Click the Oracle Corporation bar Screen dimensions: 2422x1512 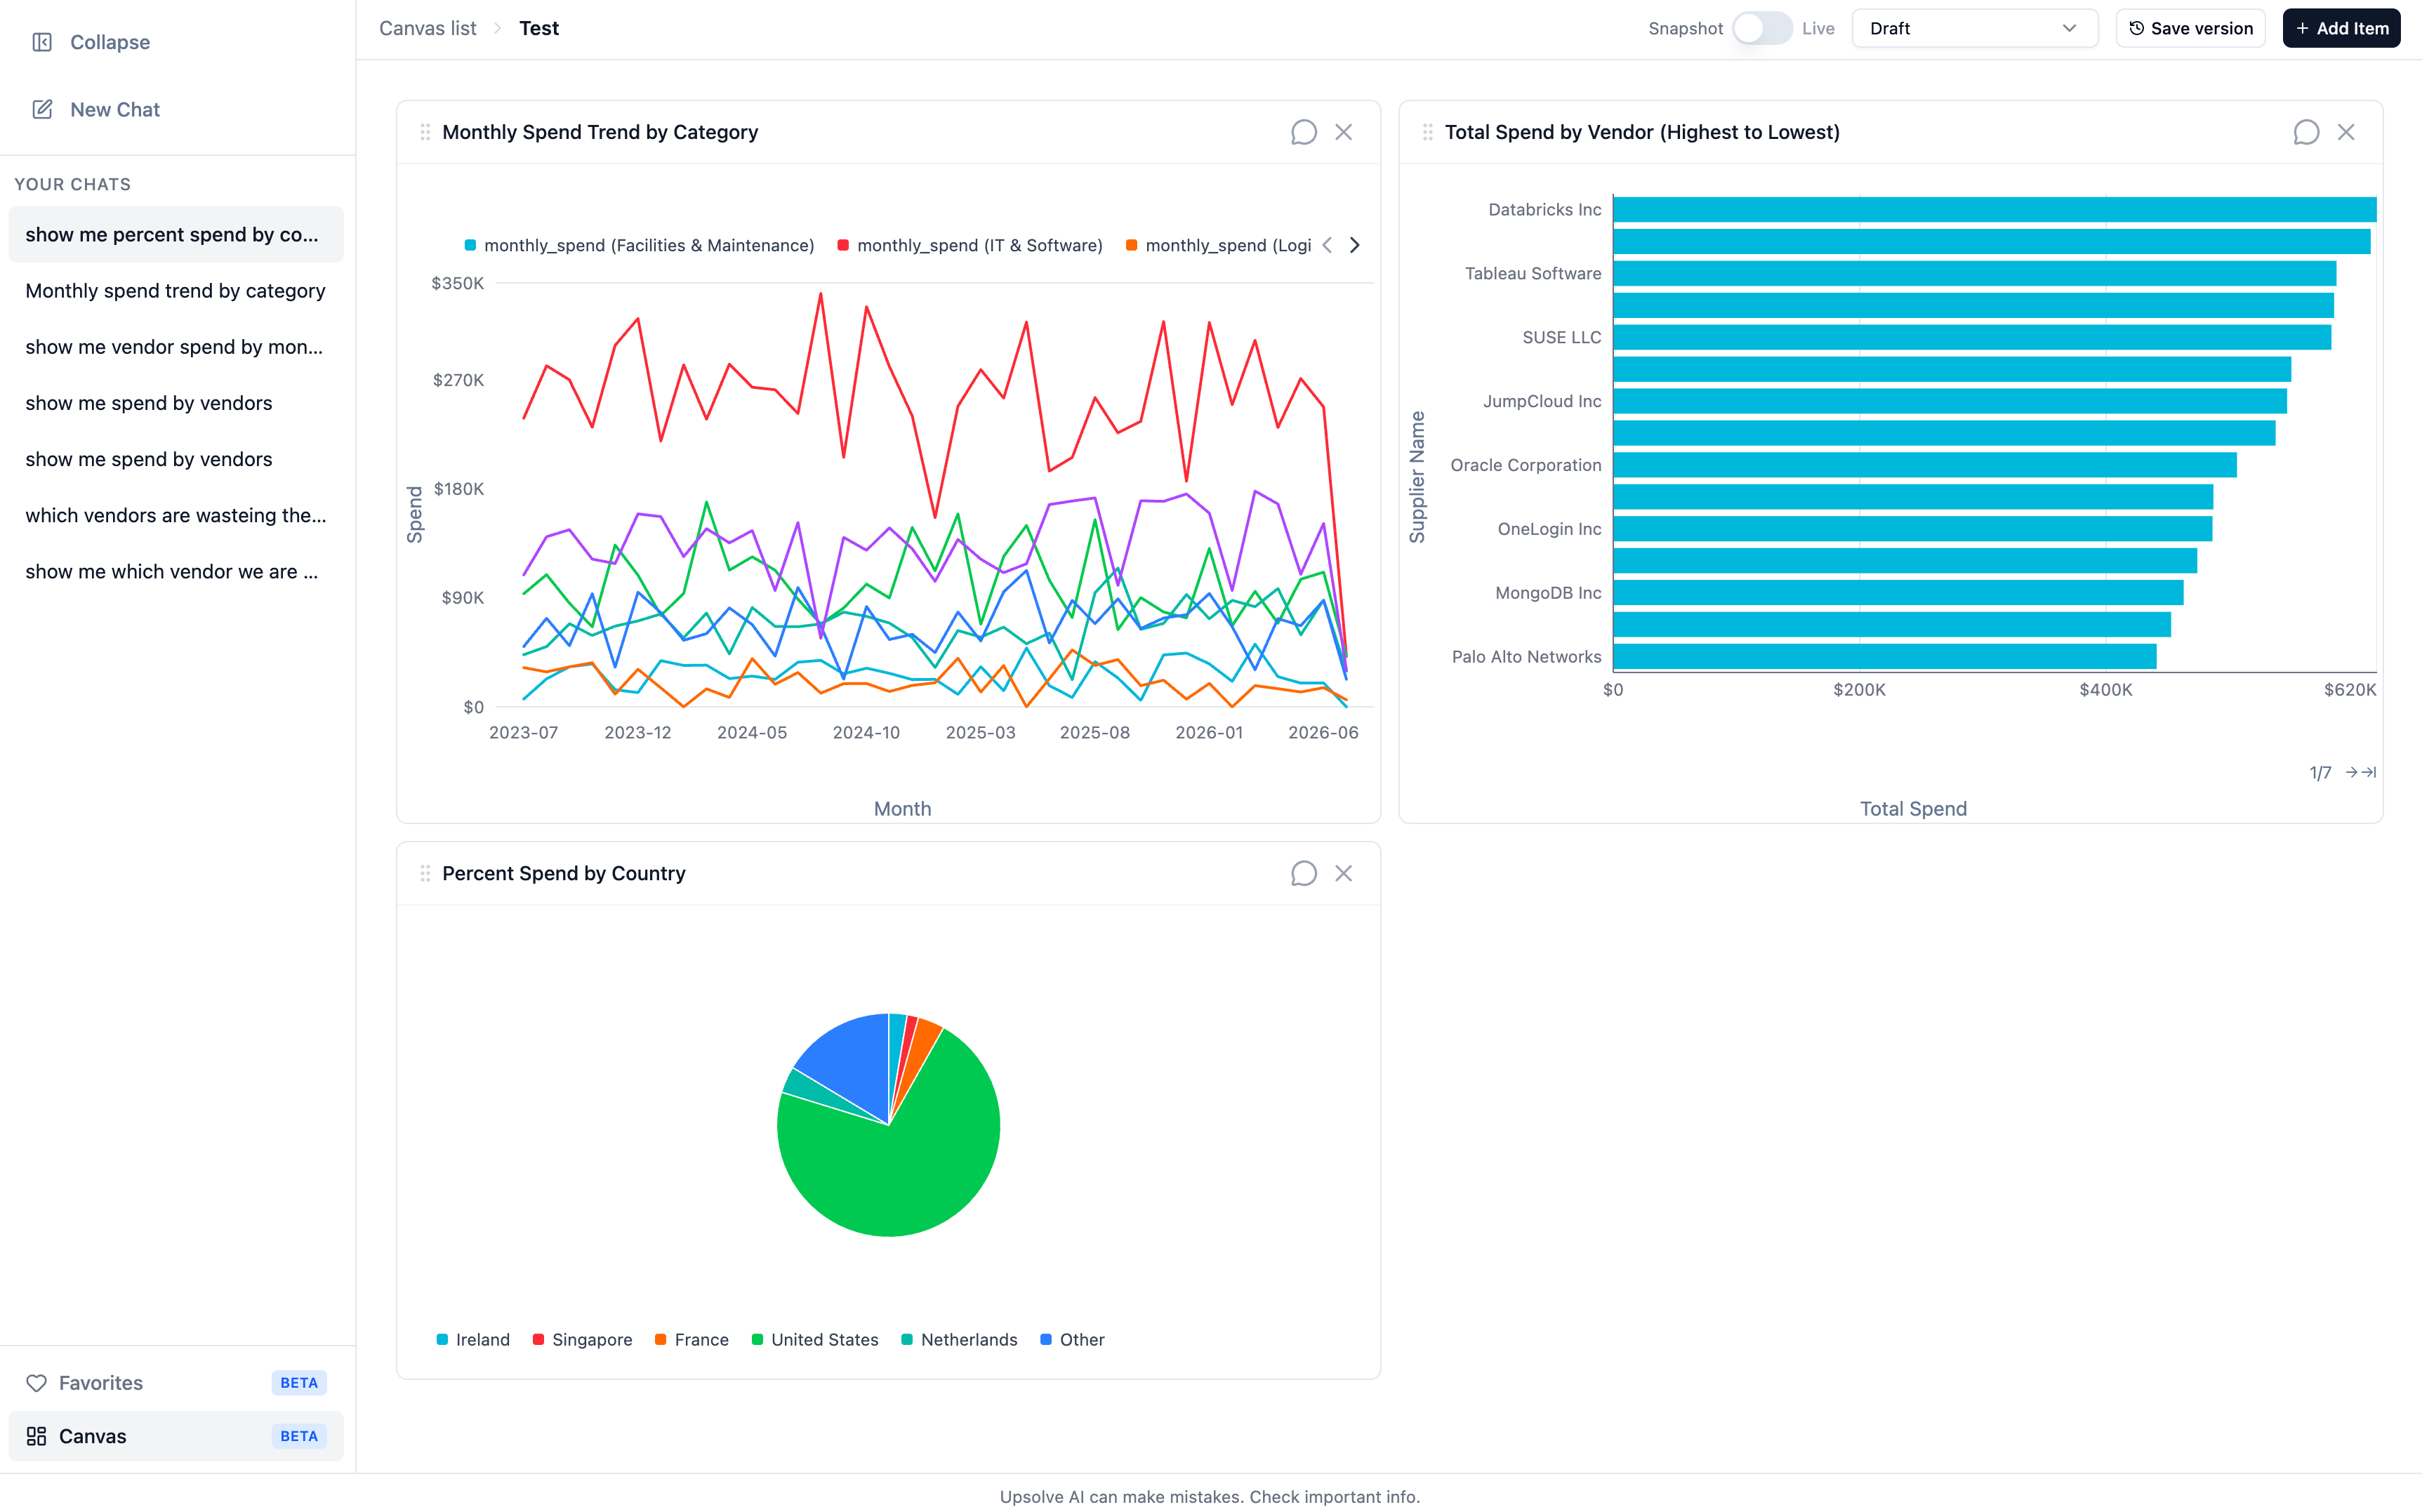pyautogui.click(x=1924, y=465)
